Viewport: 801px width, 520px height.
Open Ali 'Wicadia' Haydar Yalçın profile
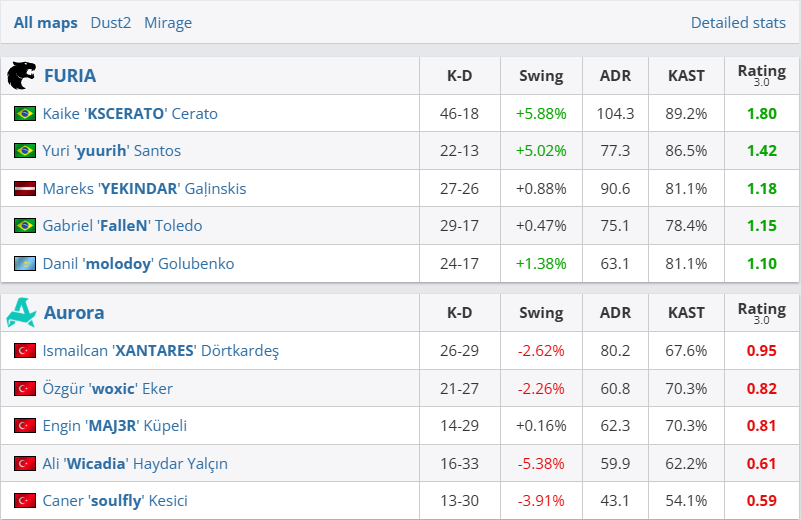[x=135, y=463]
